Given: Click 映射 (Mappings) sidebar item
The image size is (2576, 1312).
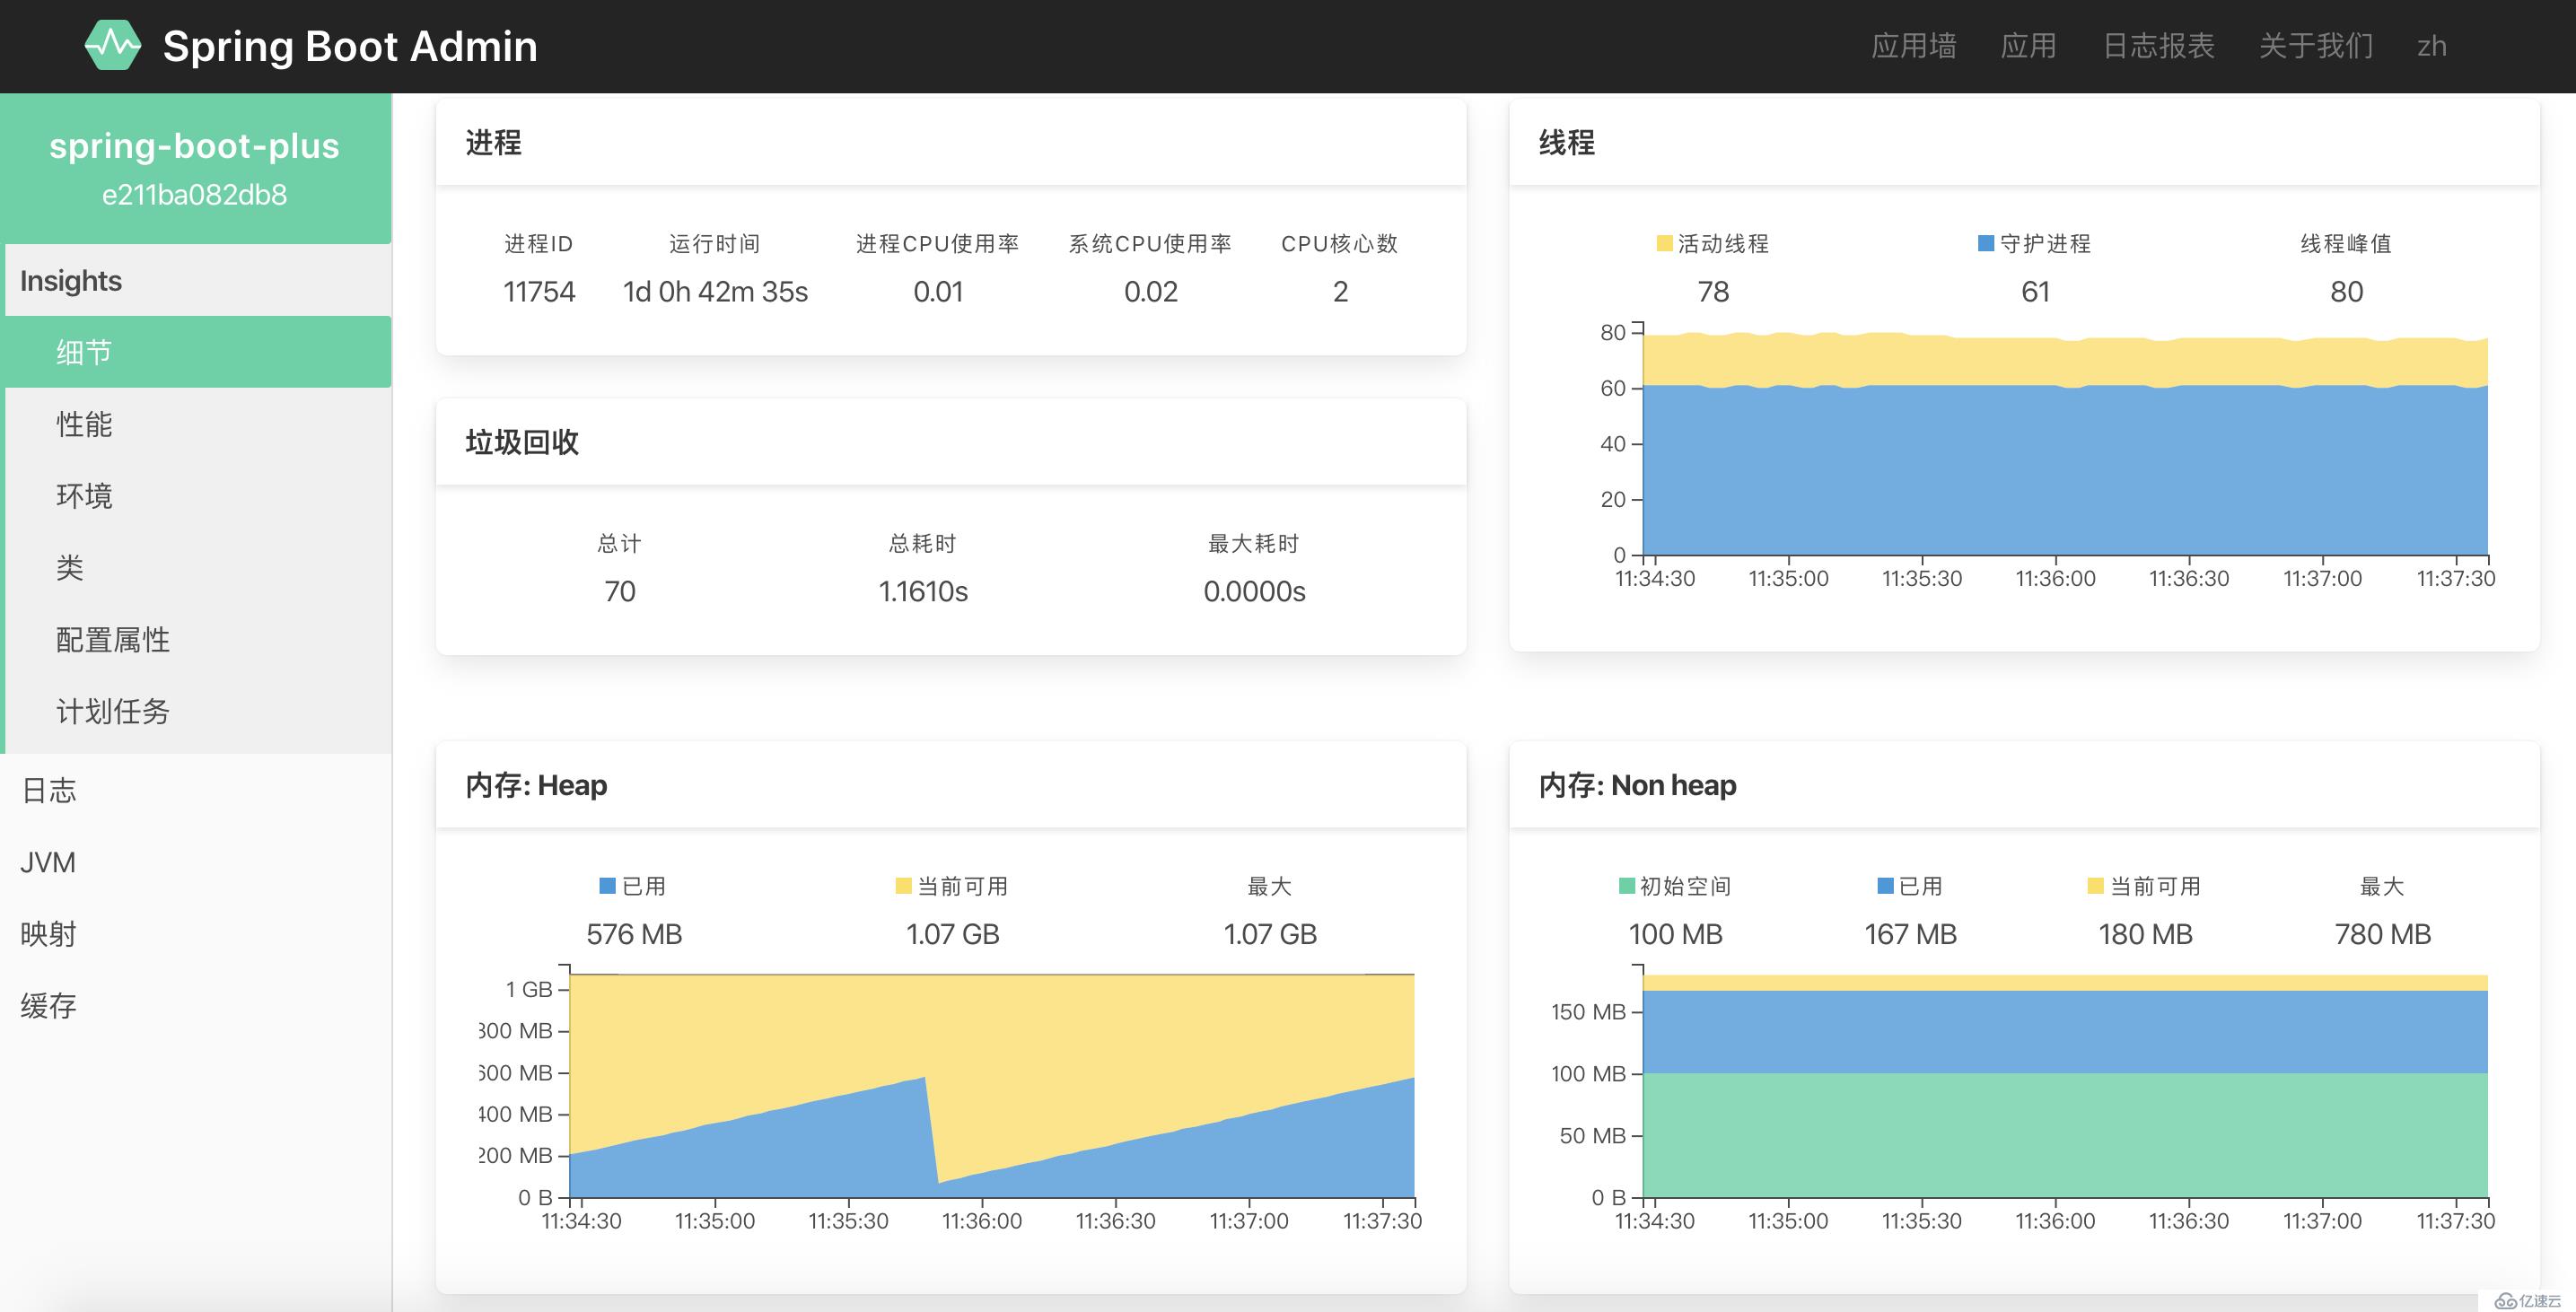Looking at the screenshot, I should pyautogui.click(x=48, y=935).
